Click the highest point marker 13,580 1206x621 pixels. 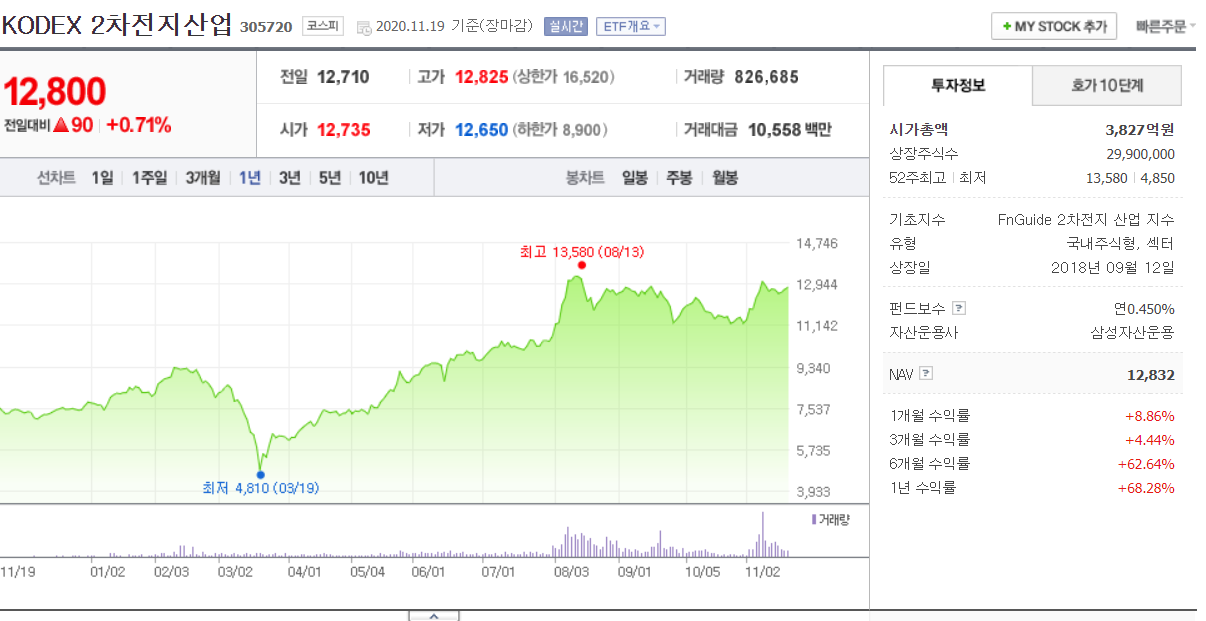(x=581, y=265)
